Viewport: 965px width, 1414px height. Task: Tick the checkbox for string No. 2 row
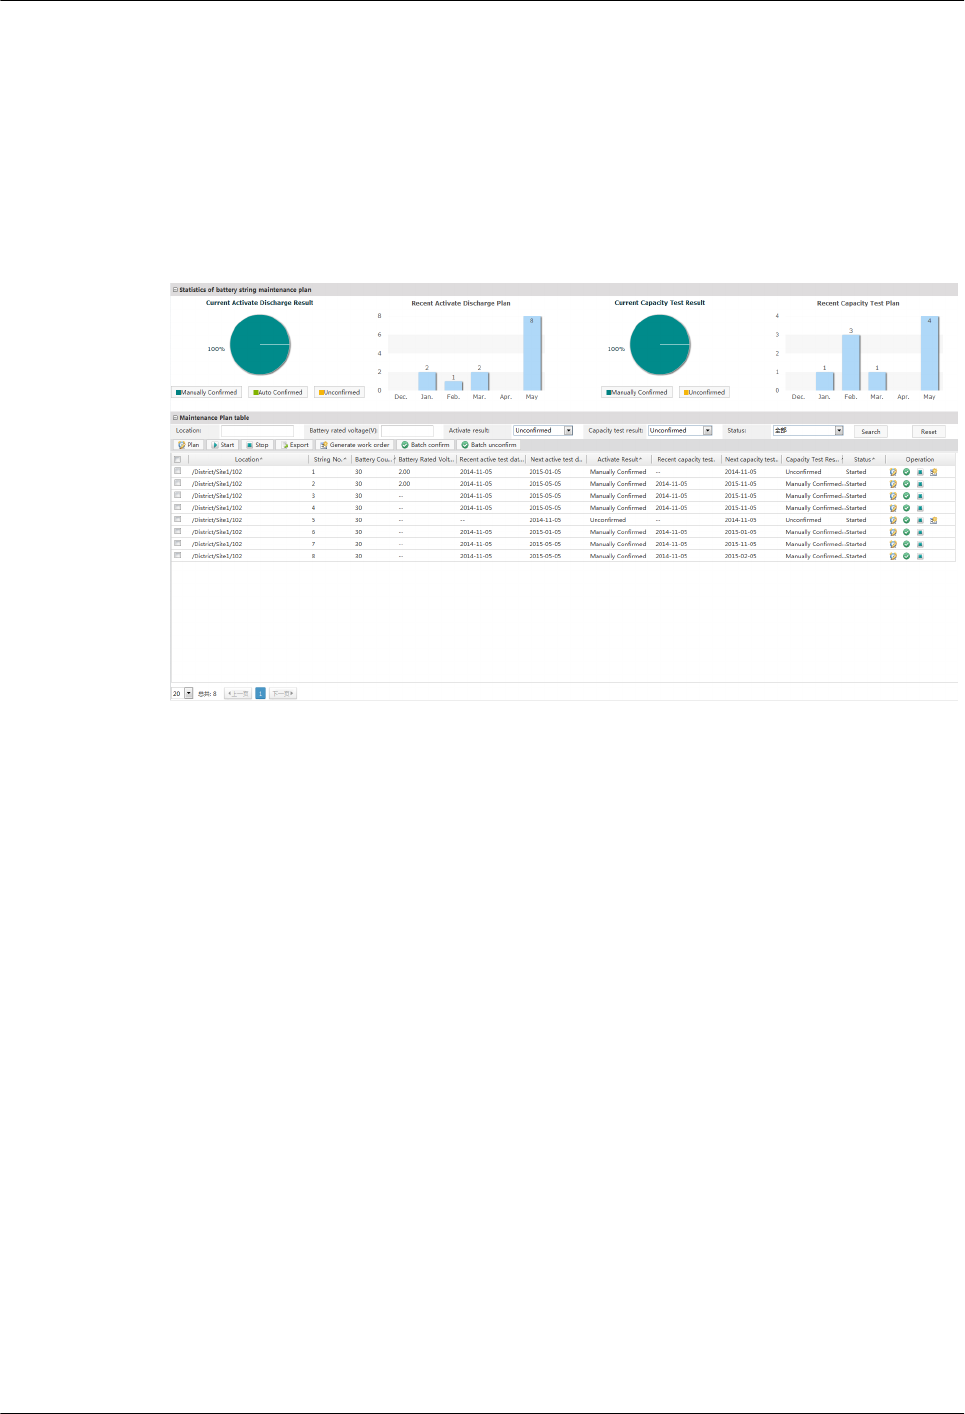click(178, 483)
